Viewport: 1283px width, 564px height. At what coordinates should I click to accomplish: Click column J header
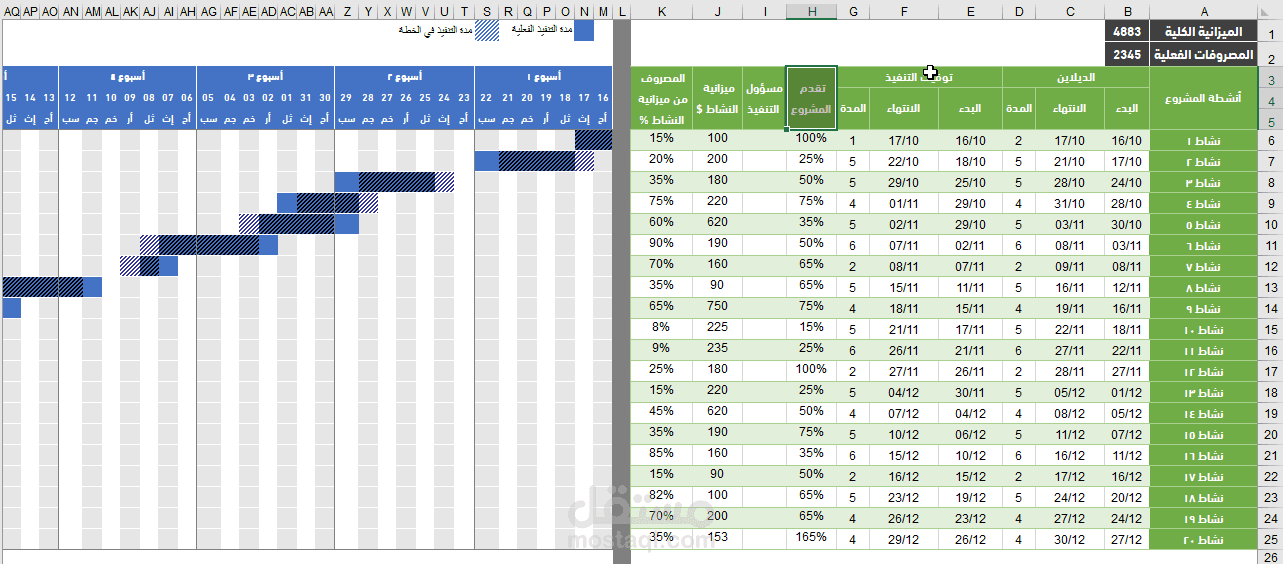pyautogui.click(x=719, y=11)
